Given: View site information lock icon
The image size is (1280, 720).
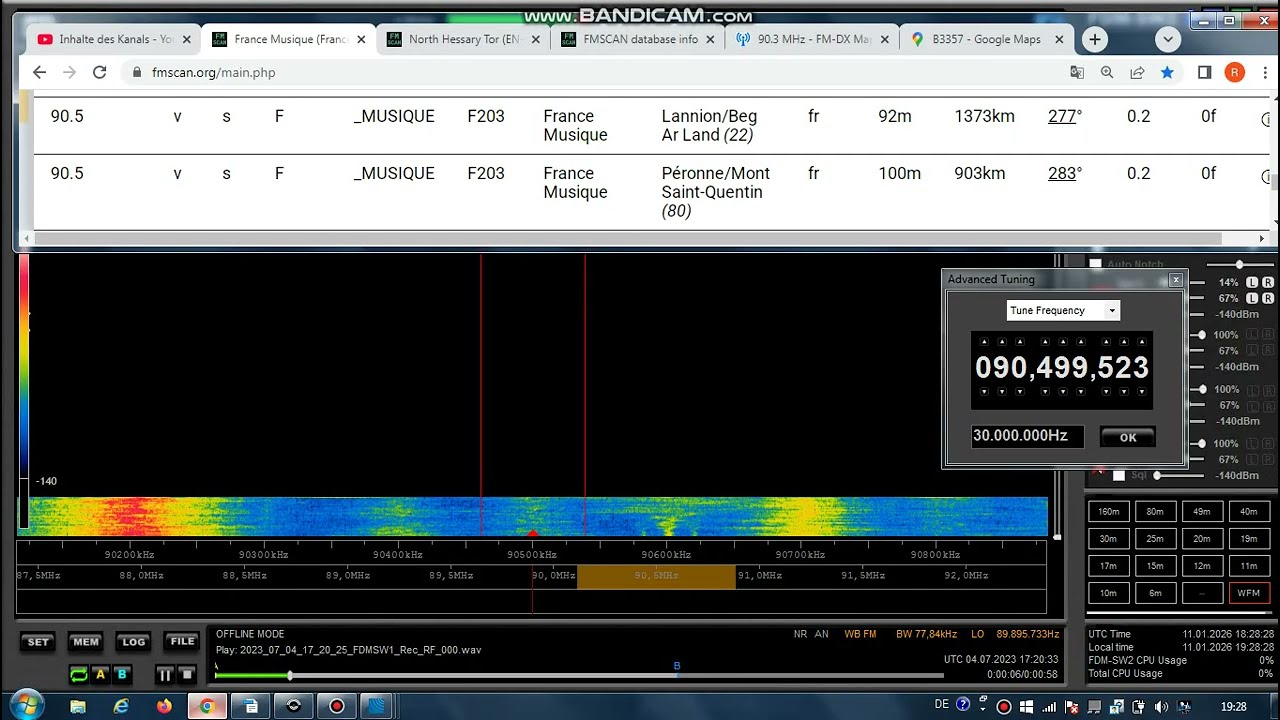Looking at the screenshot, I should 137,72.
